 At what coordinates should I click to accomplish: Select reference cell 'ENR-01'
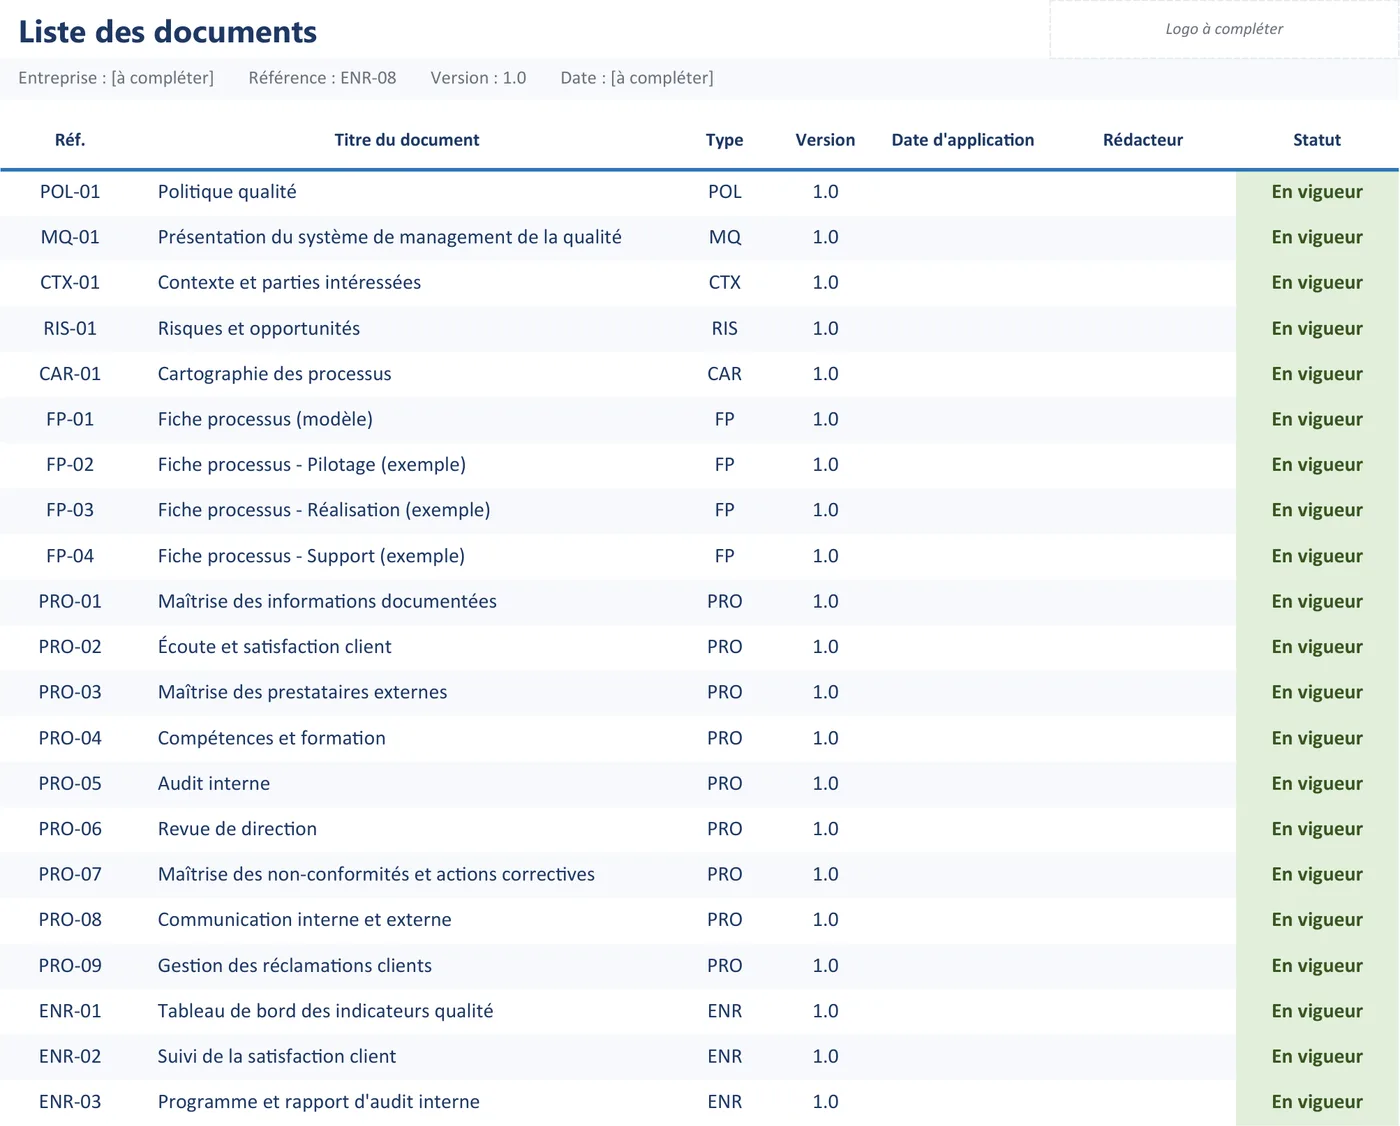70,1011
